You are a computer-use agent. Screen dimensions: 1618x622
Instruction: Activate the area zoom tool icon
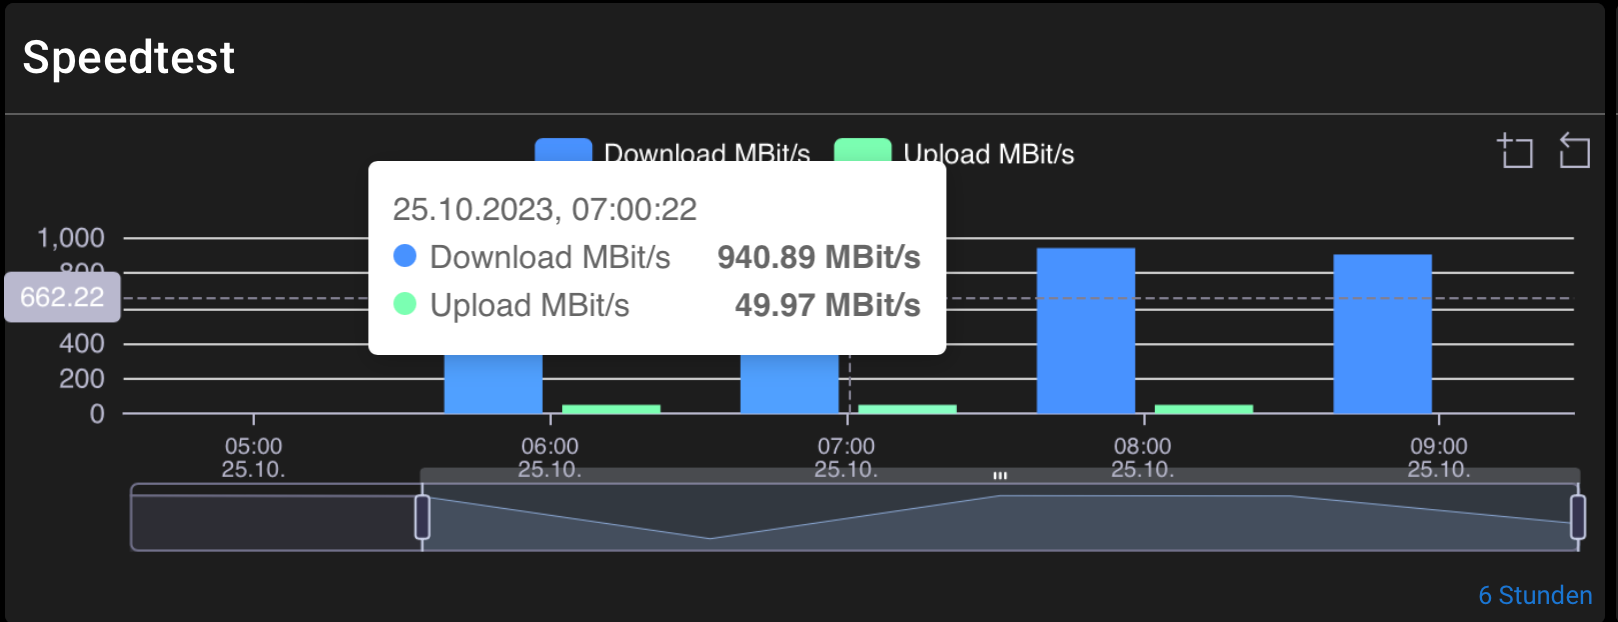pyautogui.click(x=1515, y=151)
